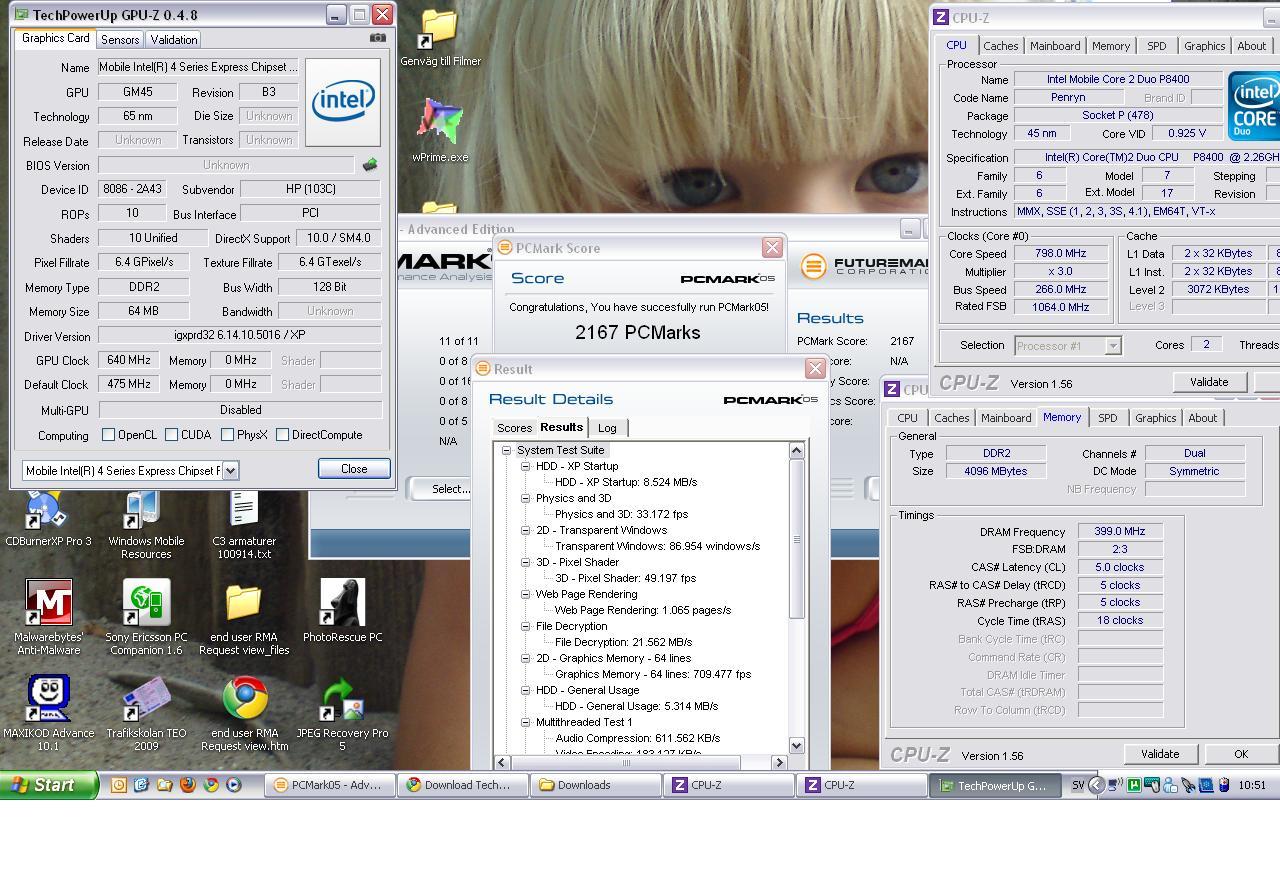Screen dimensions: 1280x887
Task: Switch to Scores tab in Result Details
Action: [x=514, y=428]
